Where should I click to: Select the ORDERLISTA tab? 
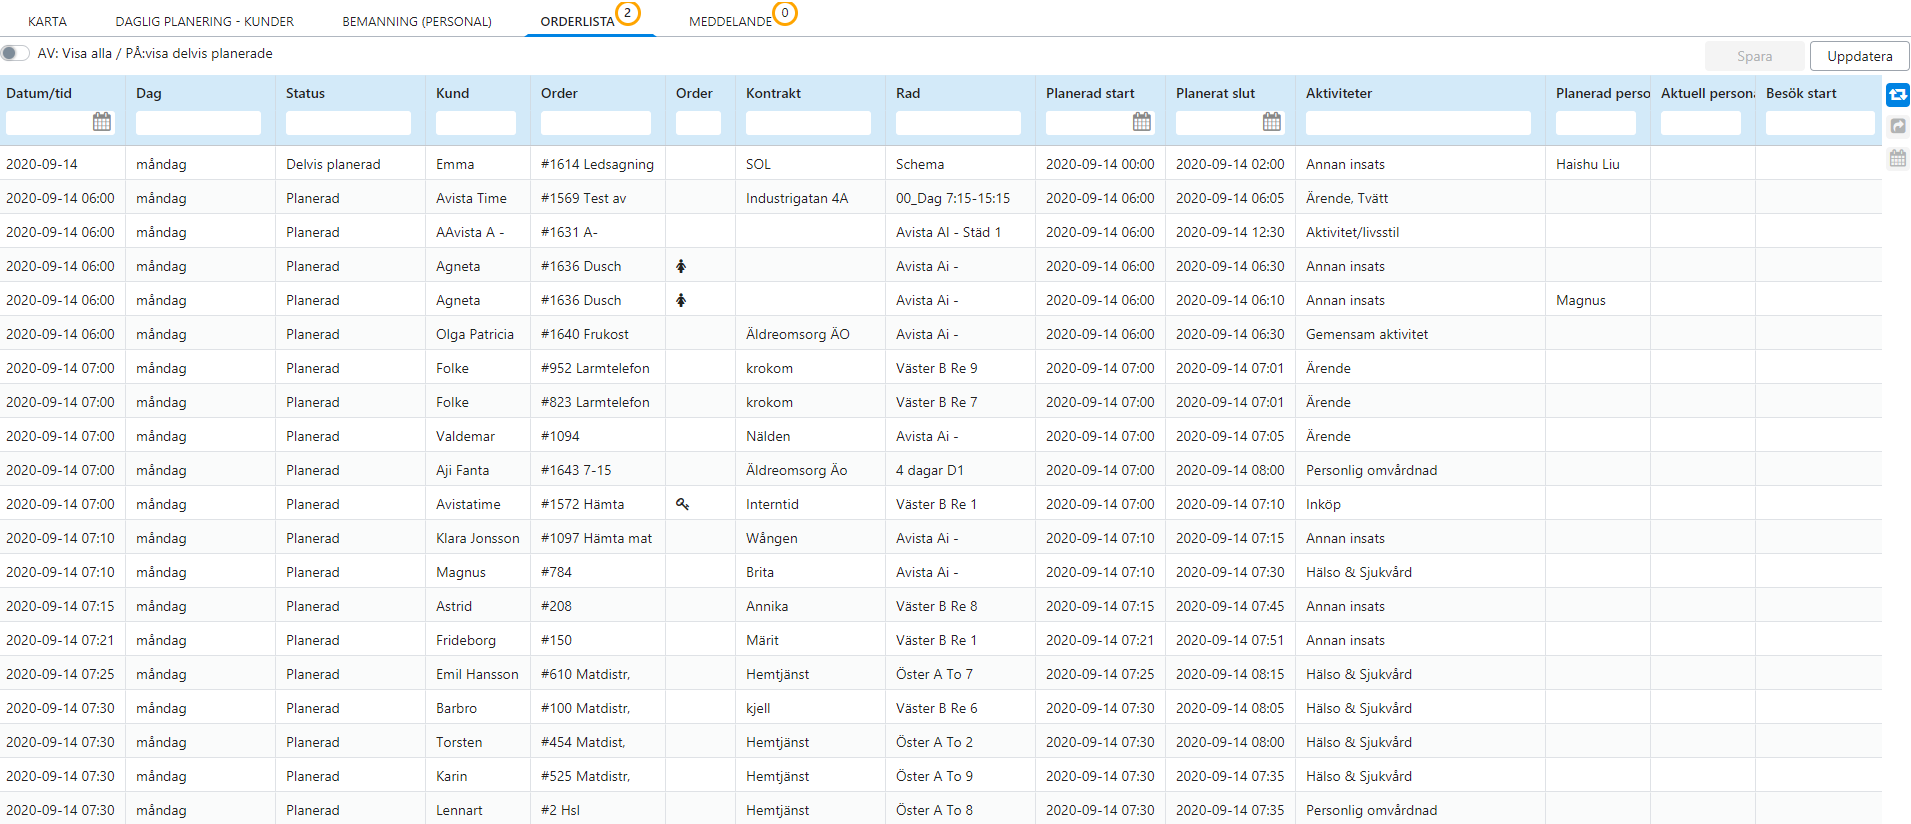coord(577,21)
